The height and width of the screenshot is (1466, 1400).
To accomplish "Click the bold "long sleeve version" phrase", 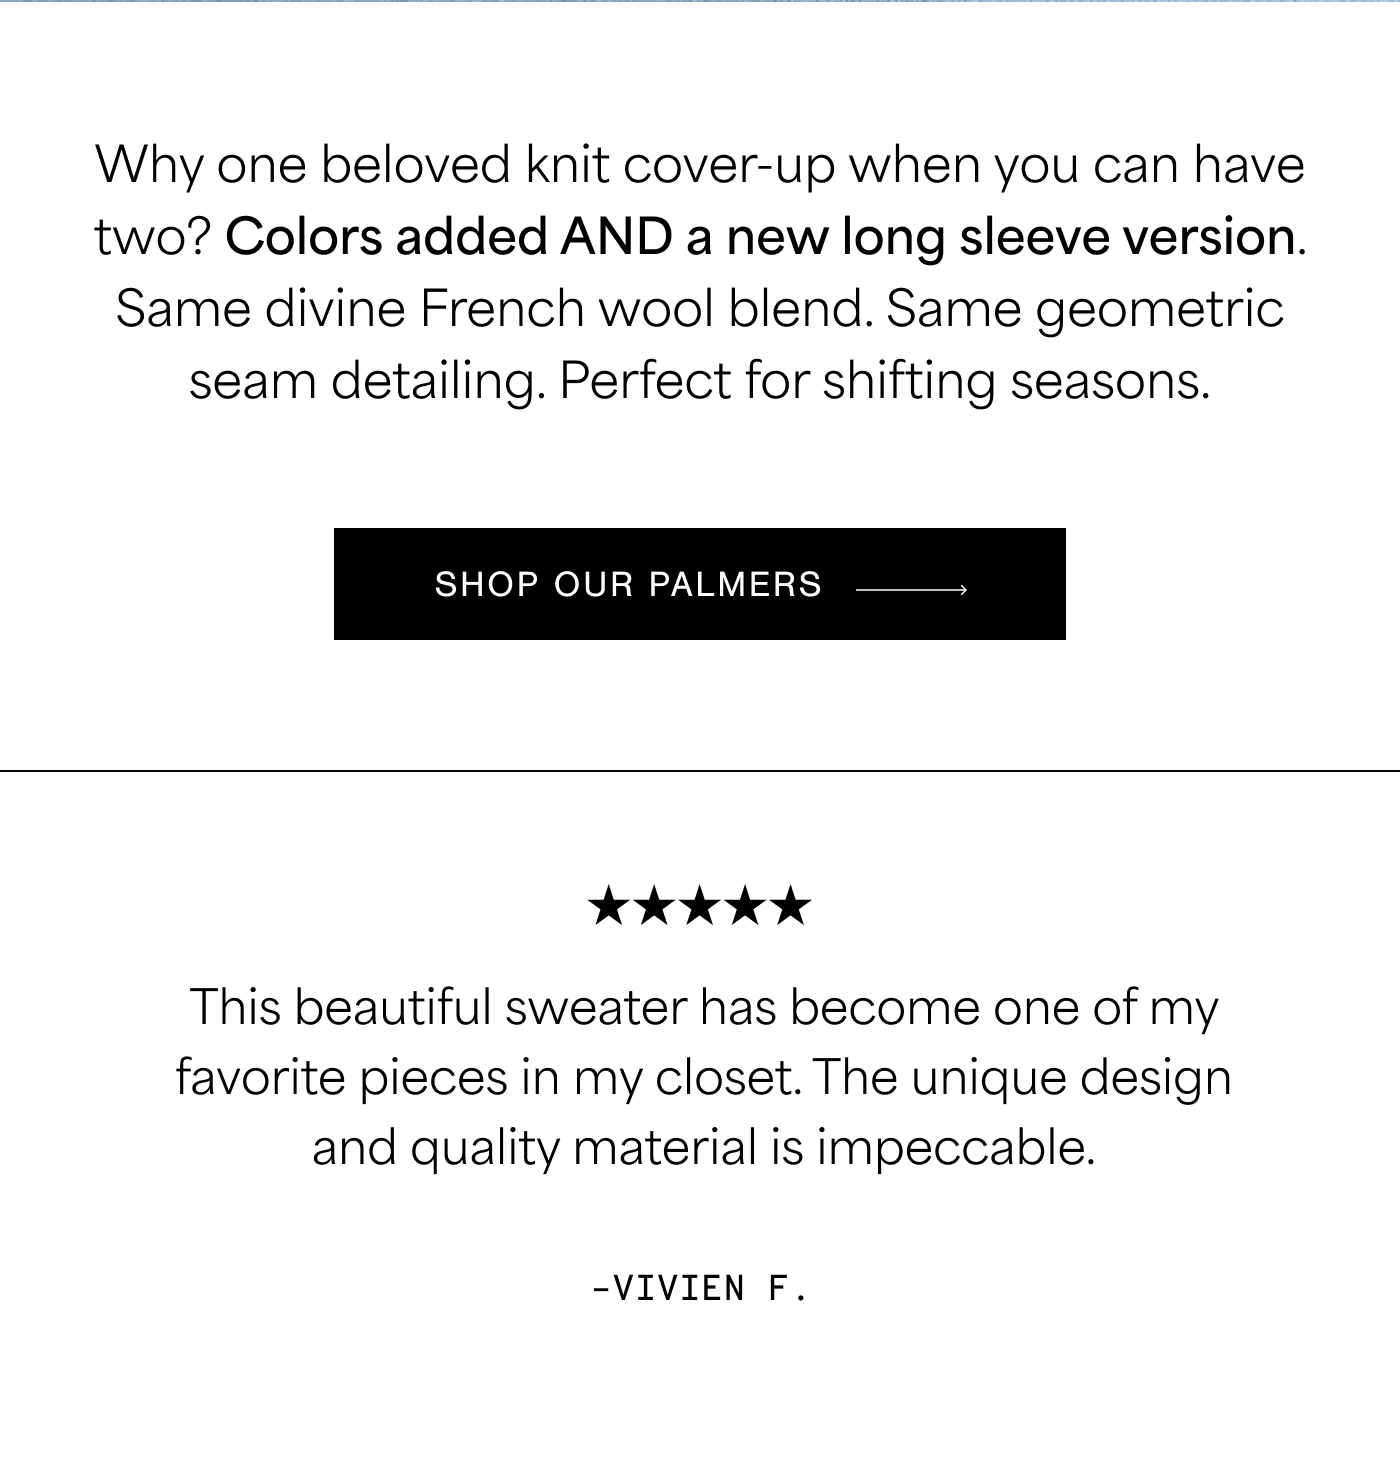I will (1068, 237).
